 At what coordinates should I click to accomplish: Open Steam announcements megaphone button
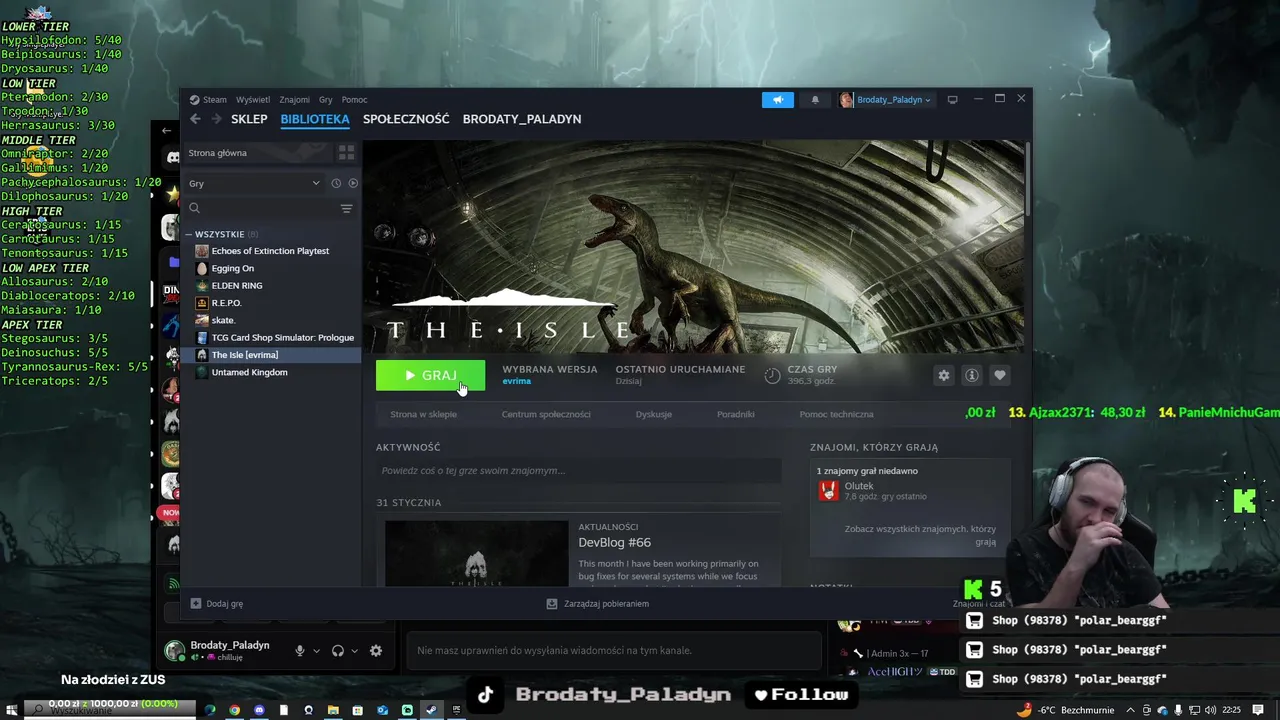click(x=777, y=100)
